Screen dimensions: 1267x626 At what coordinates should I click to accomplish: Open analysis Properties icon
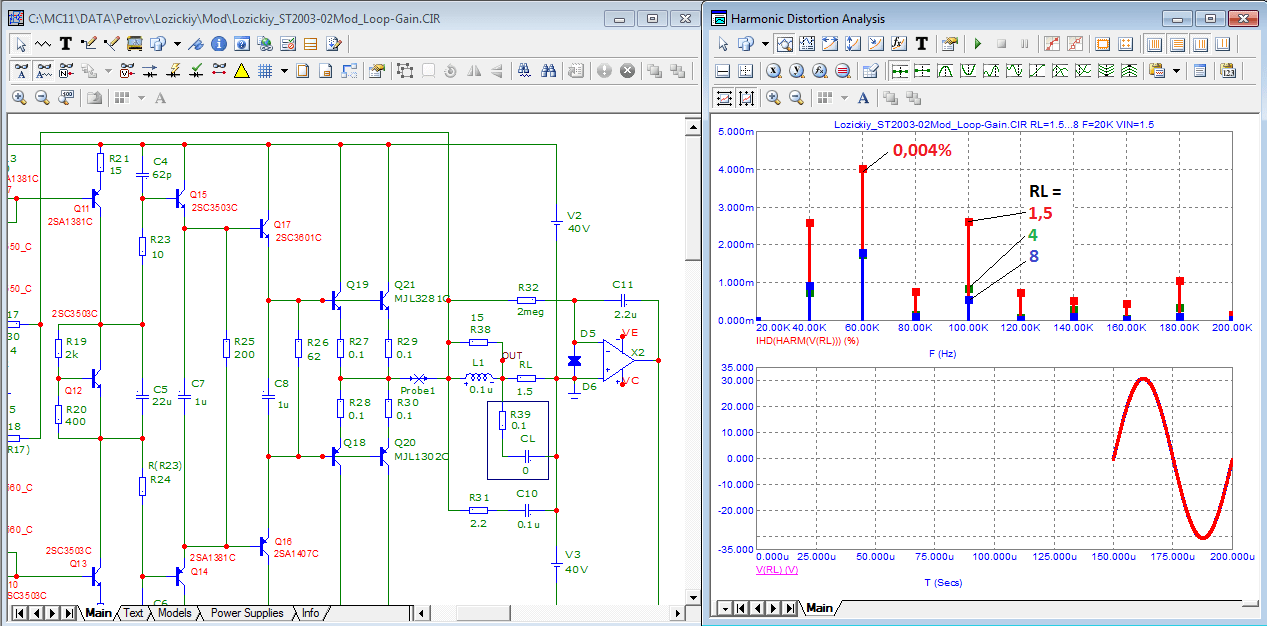pyautogui.click(x=949, y=44)
